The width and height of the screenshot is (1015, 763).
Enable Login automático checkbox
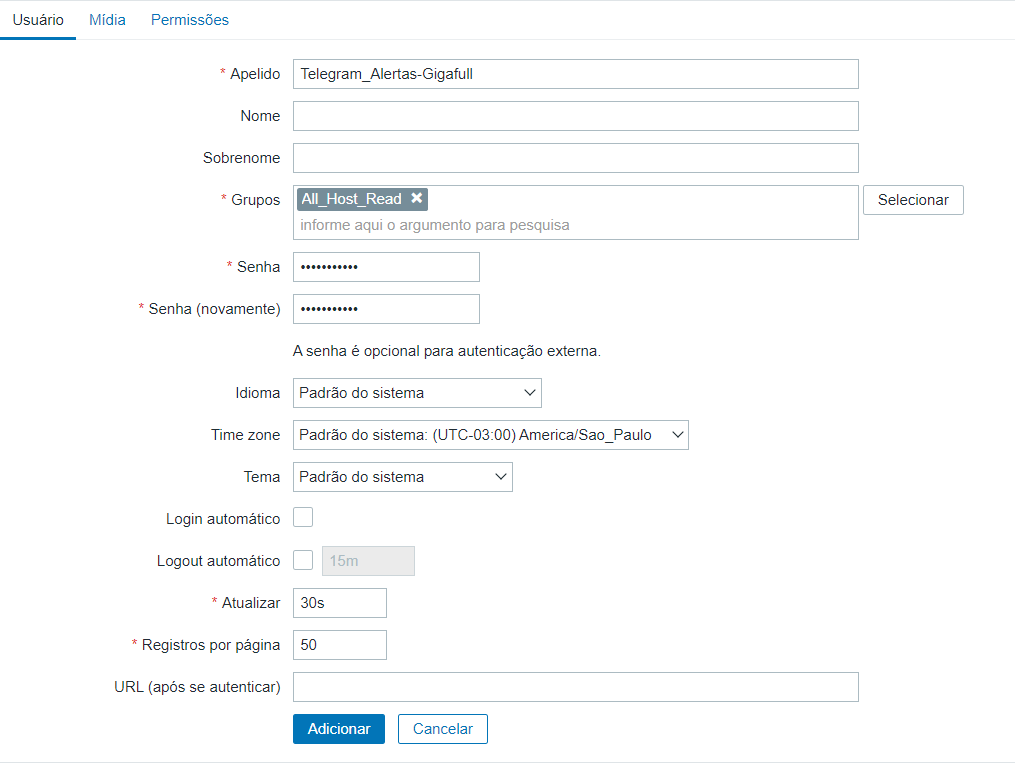[x=303, y=518]
